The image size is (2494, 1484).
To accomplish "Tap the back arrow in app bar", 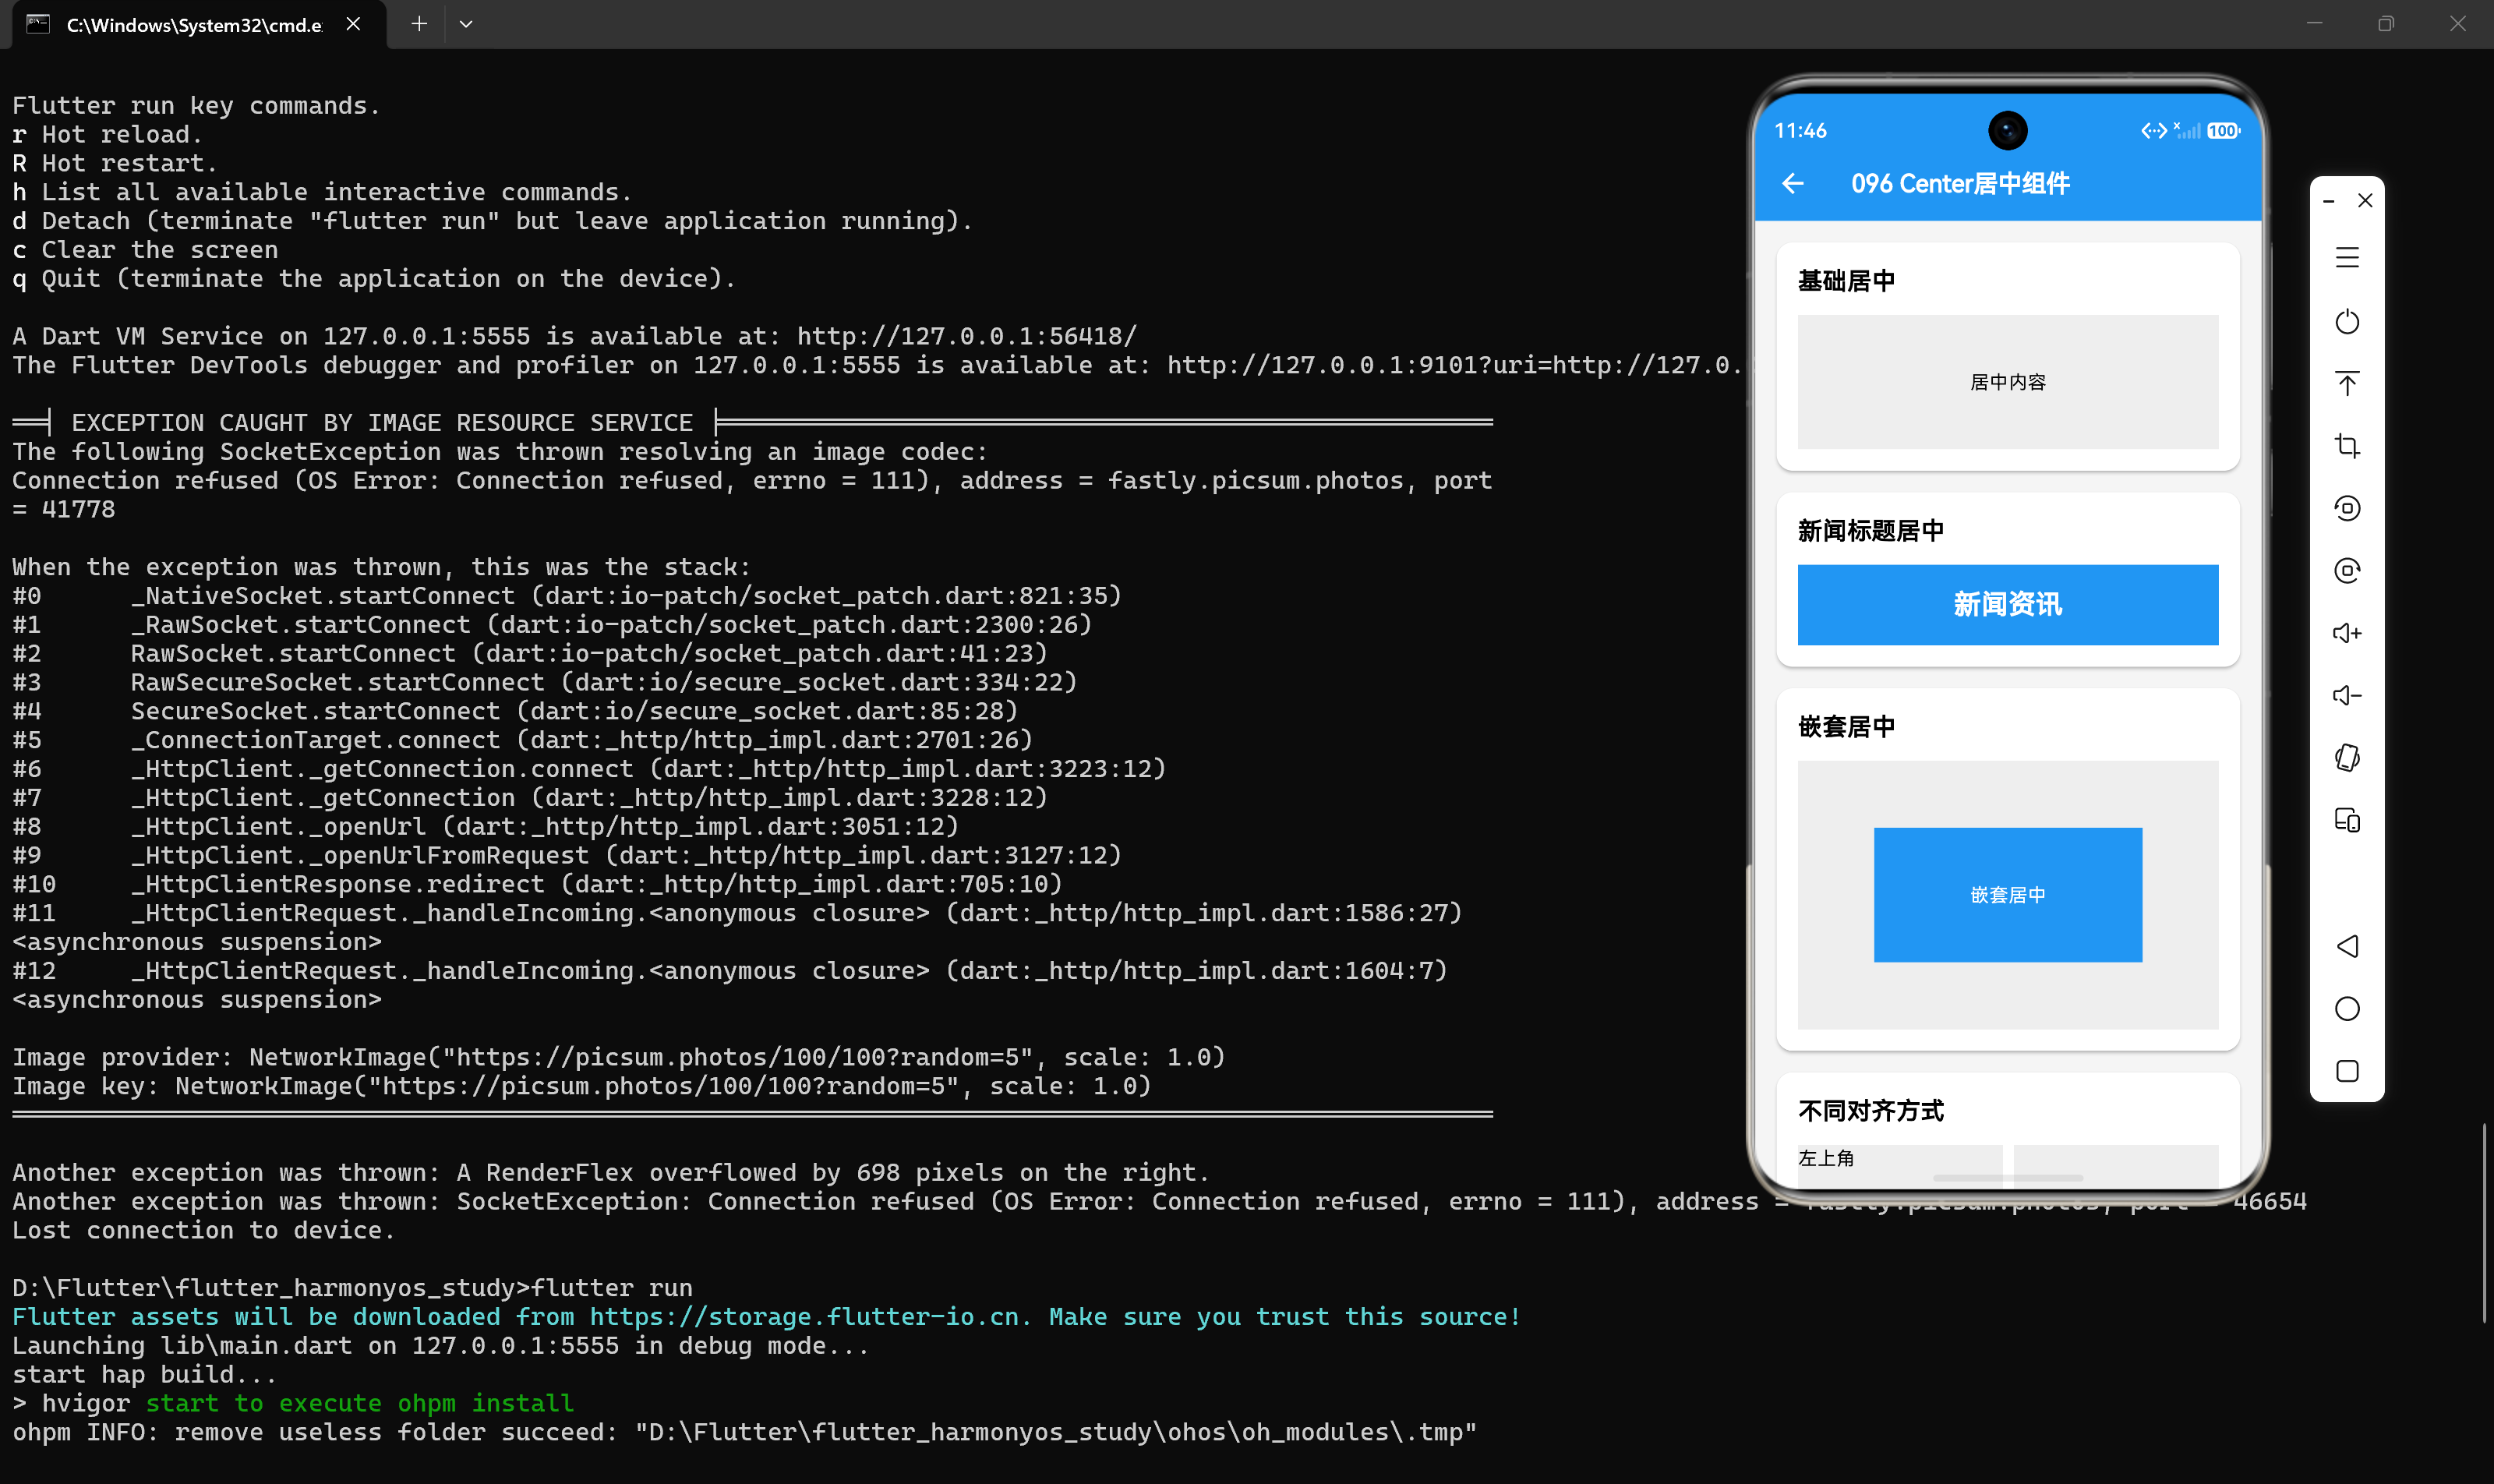I will pyautogui.click(x=1793, y=184).
